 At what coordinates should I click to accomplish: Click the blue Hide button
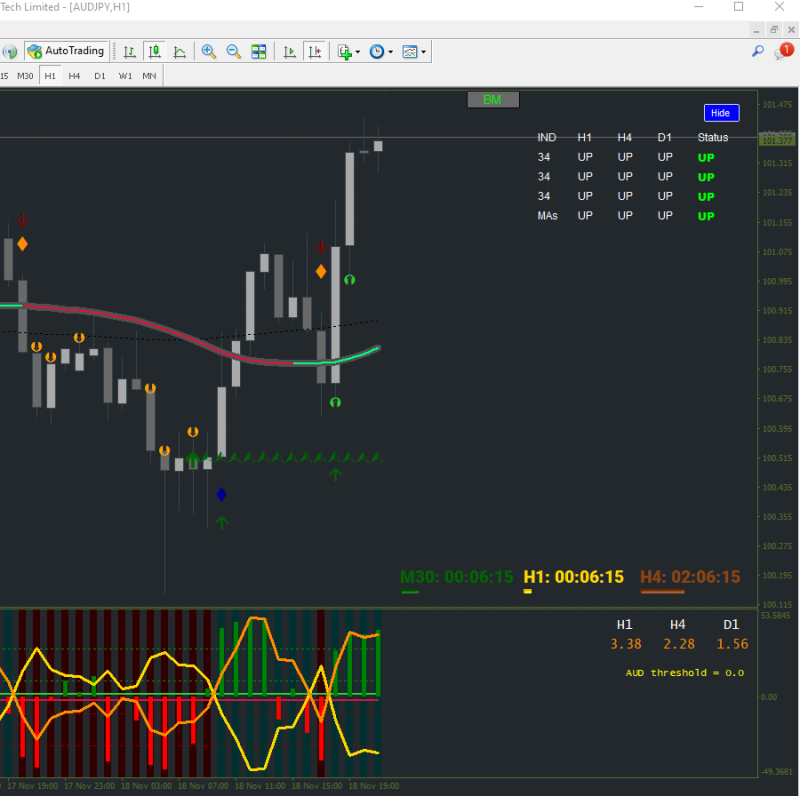pyautogui.click(x=721, y=113)
